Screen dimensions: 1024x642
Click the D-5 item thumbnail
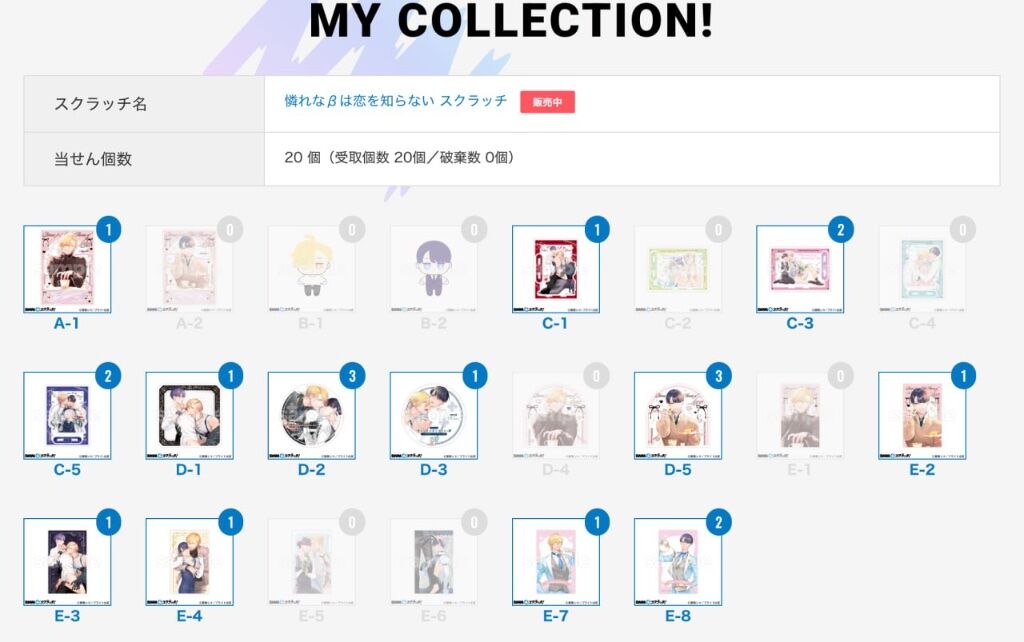click(678, 415)
